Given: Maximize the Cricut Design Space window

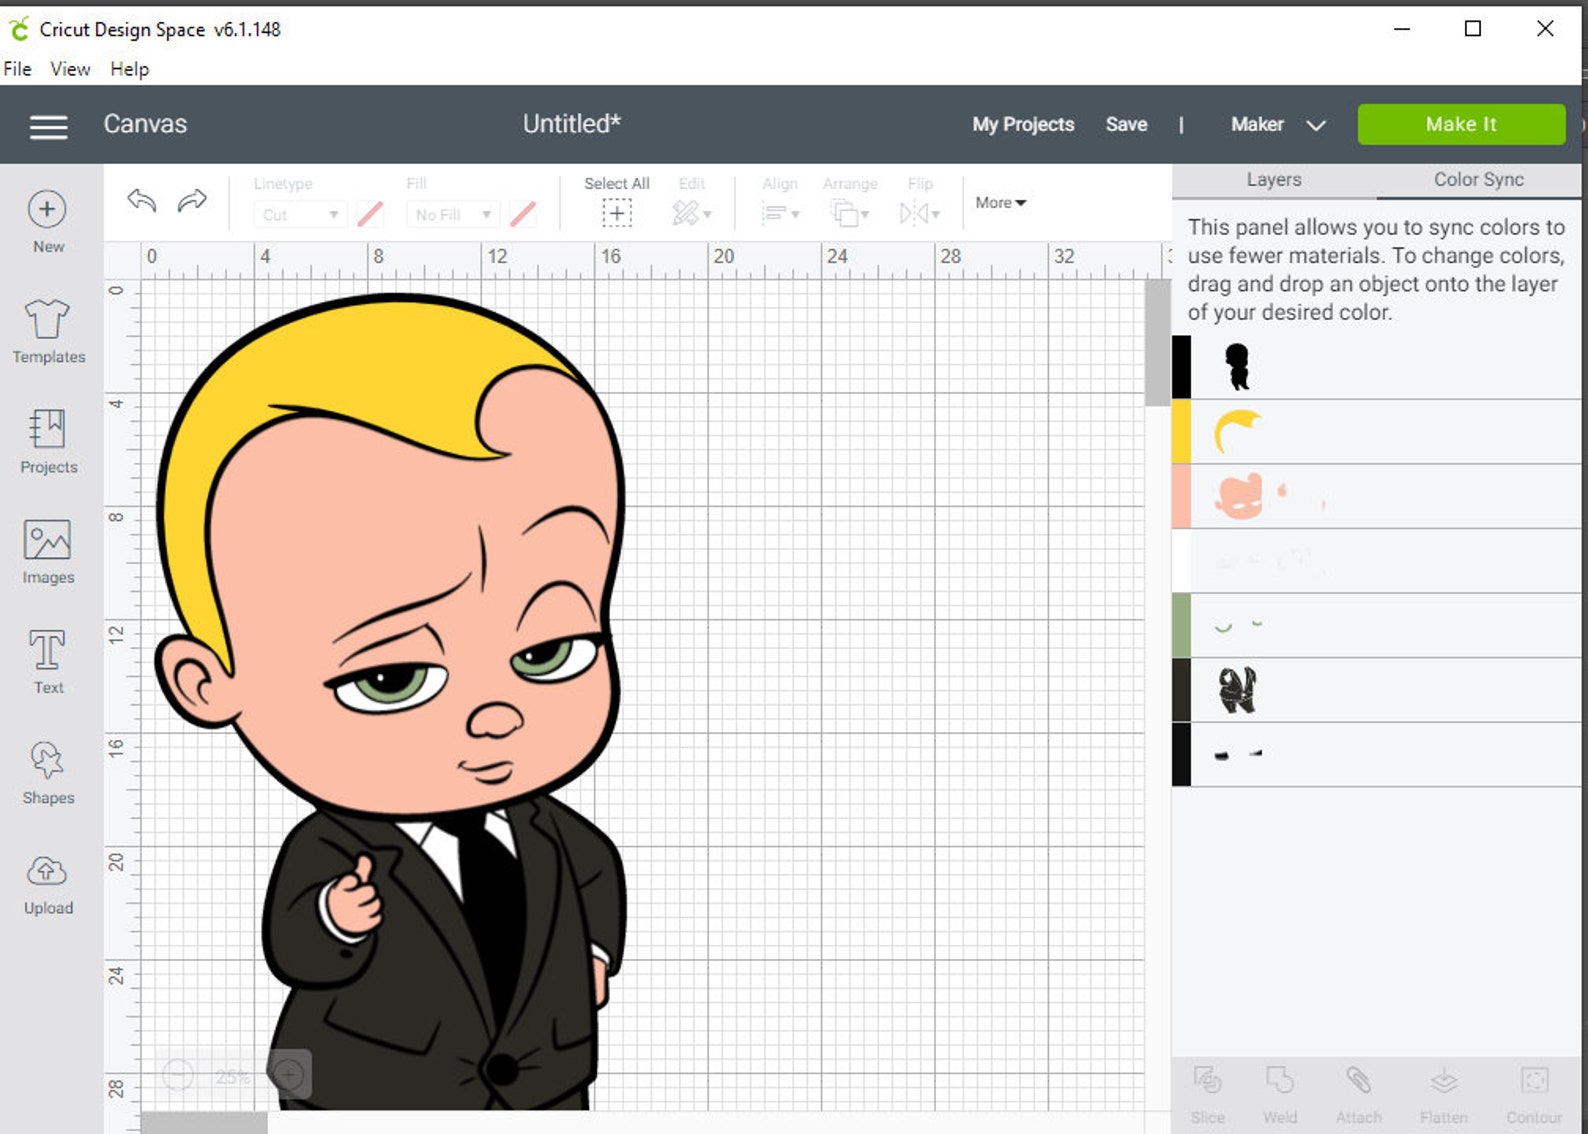Looking at the screenshot, I should coord(1472,29).
